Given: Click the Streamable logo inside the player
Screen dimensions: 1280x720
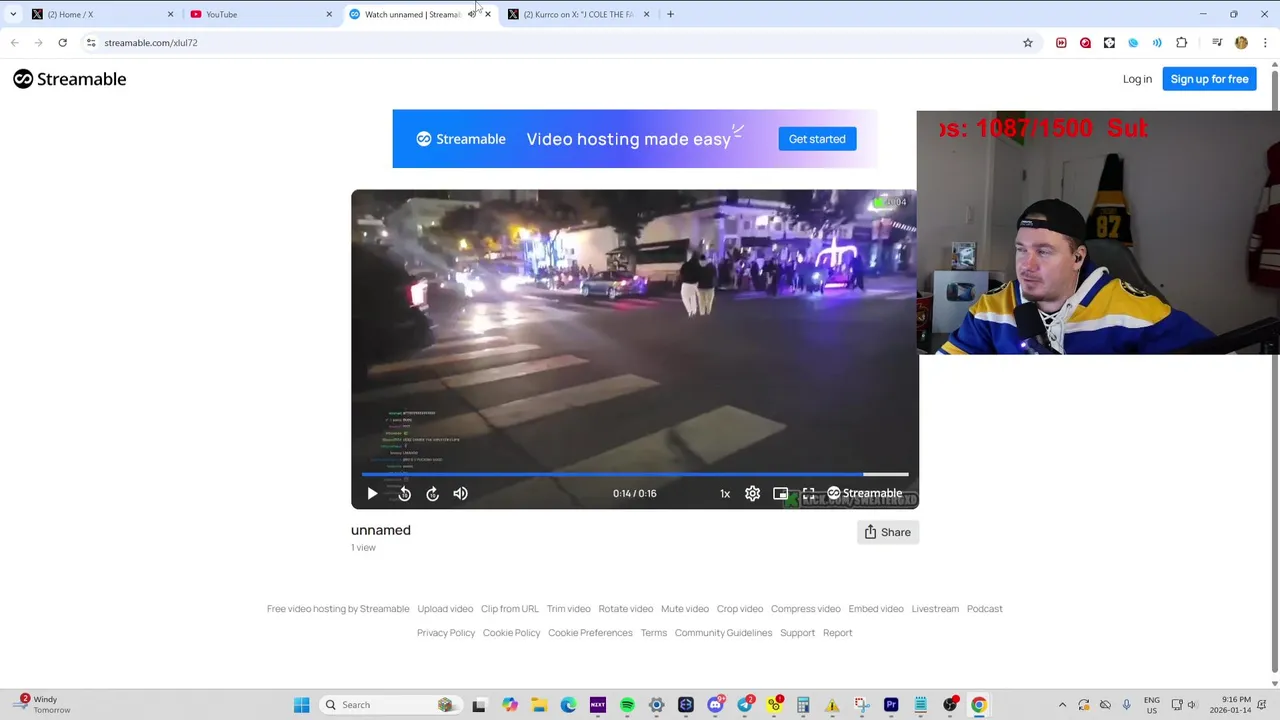Looking at the screenshot, I should tap(865, 493).
